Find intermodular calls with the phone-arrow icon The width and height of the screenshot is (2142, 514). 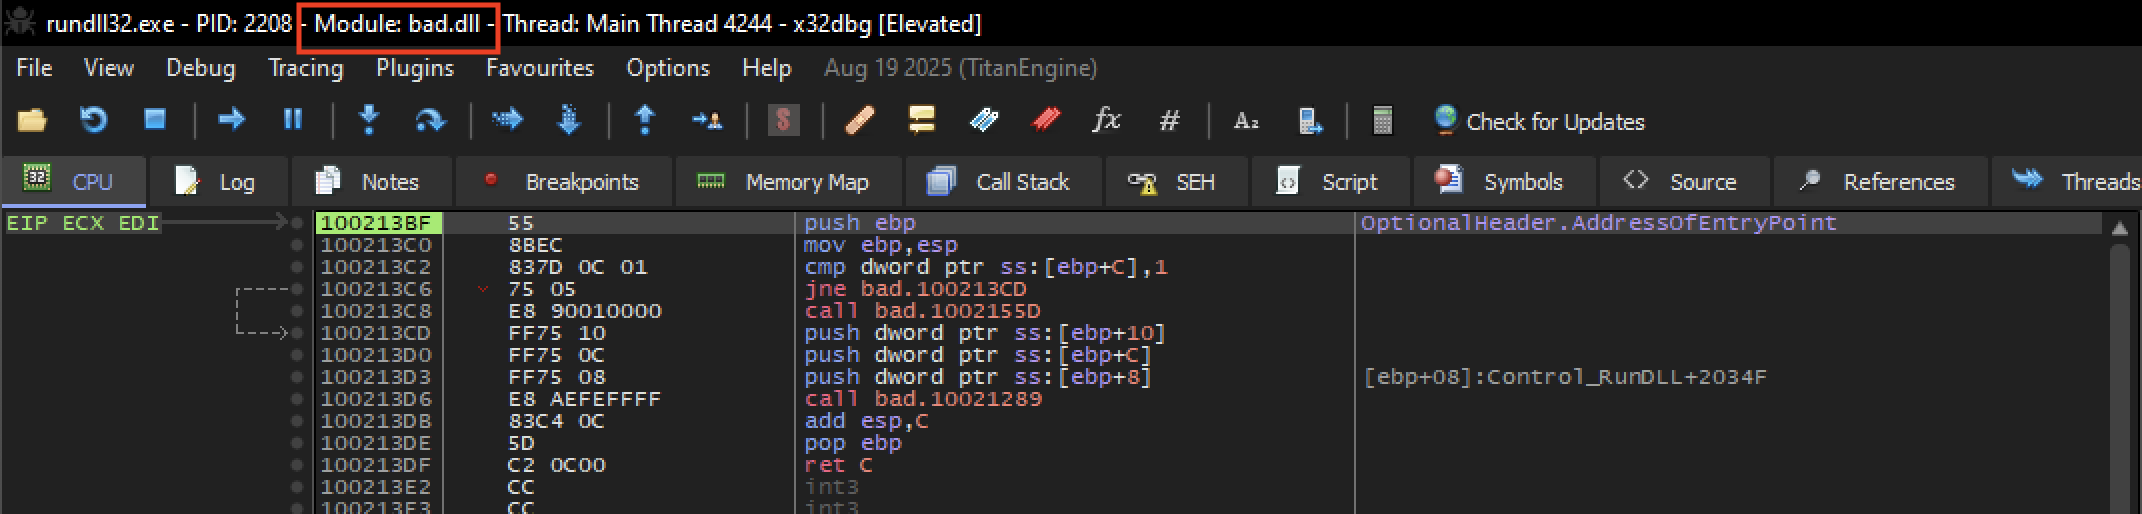1309,122
